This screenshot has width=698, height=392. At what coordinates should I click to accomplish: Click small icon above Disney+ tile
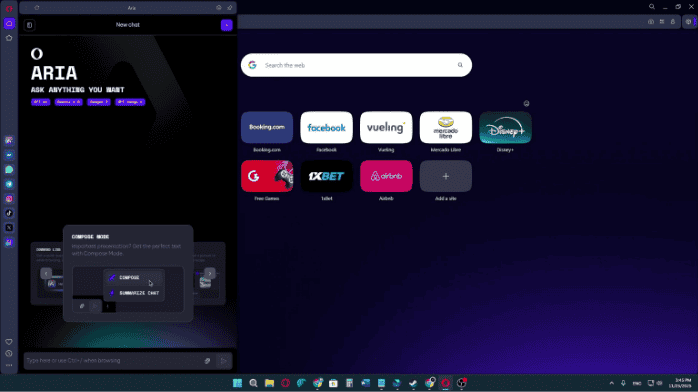527,104
